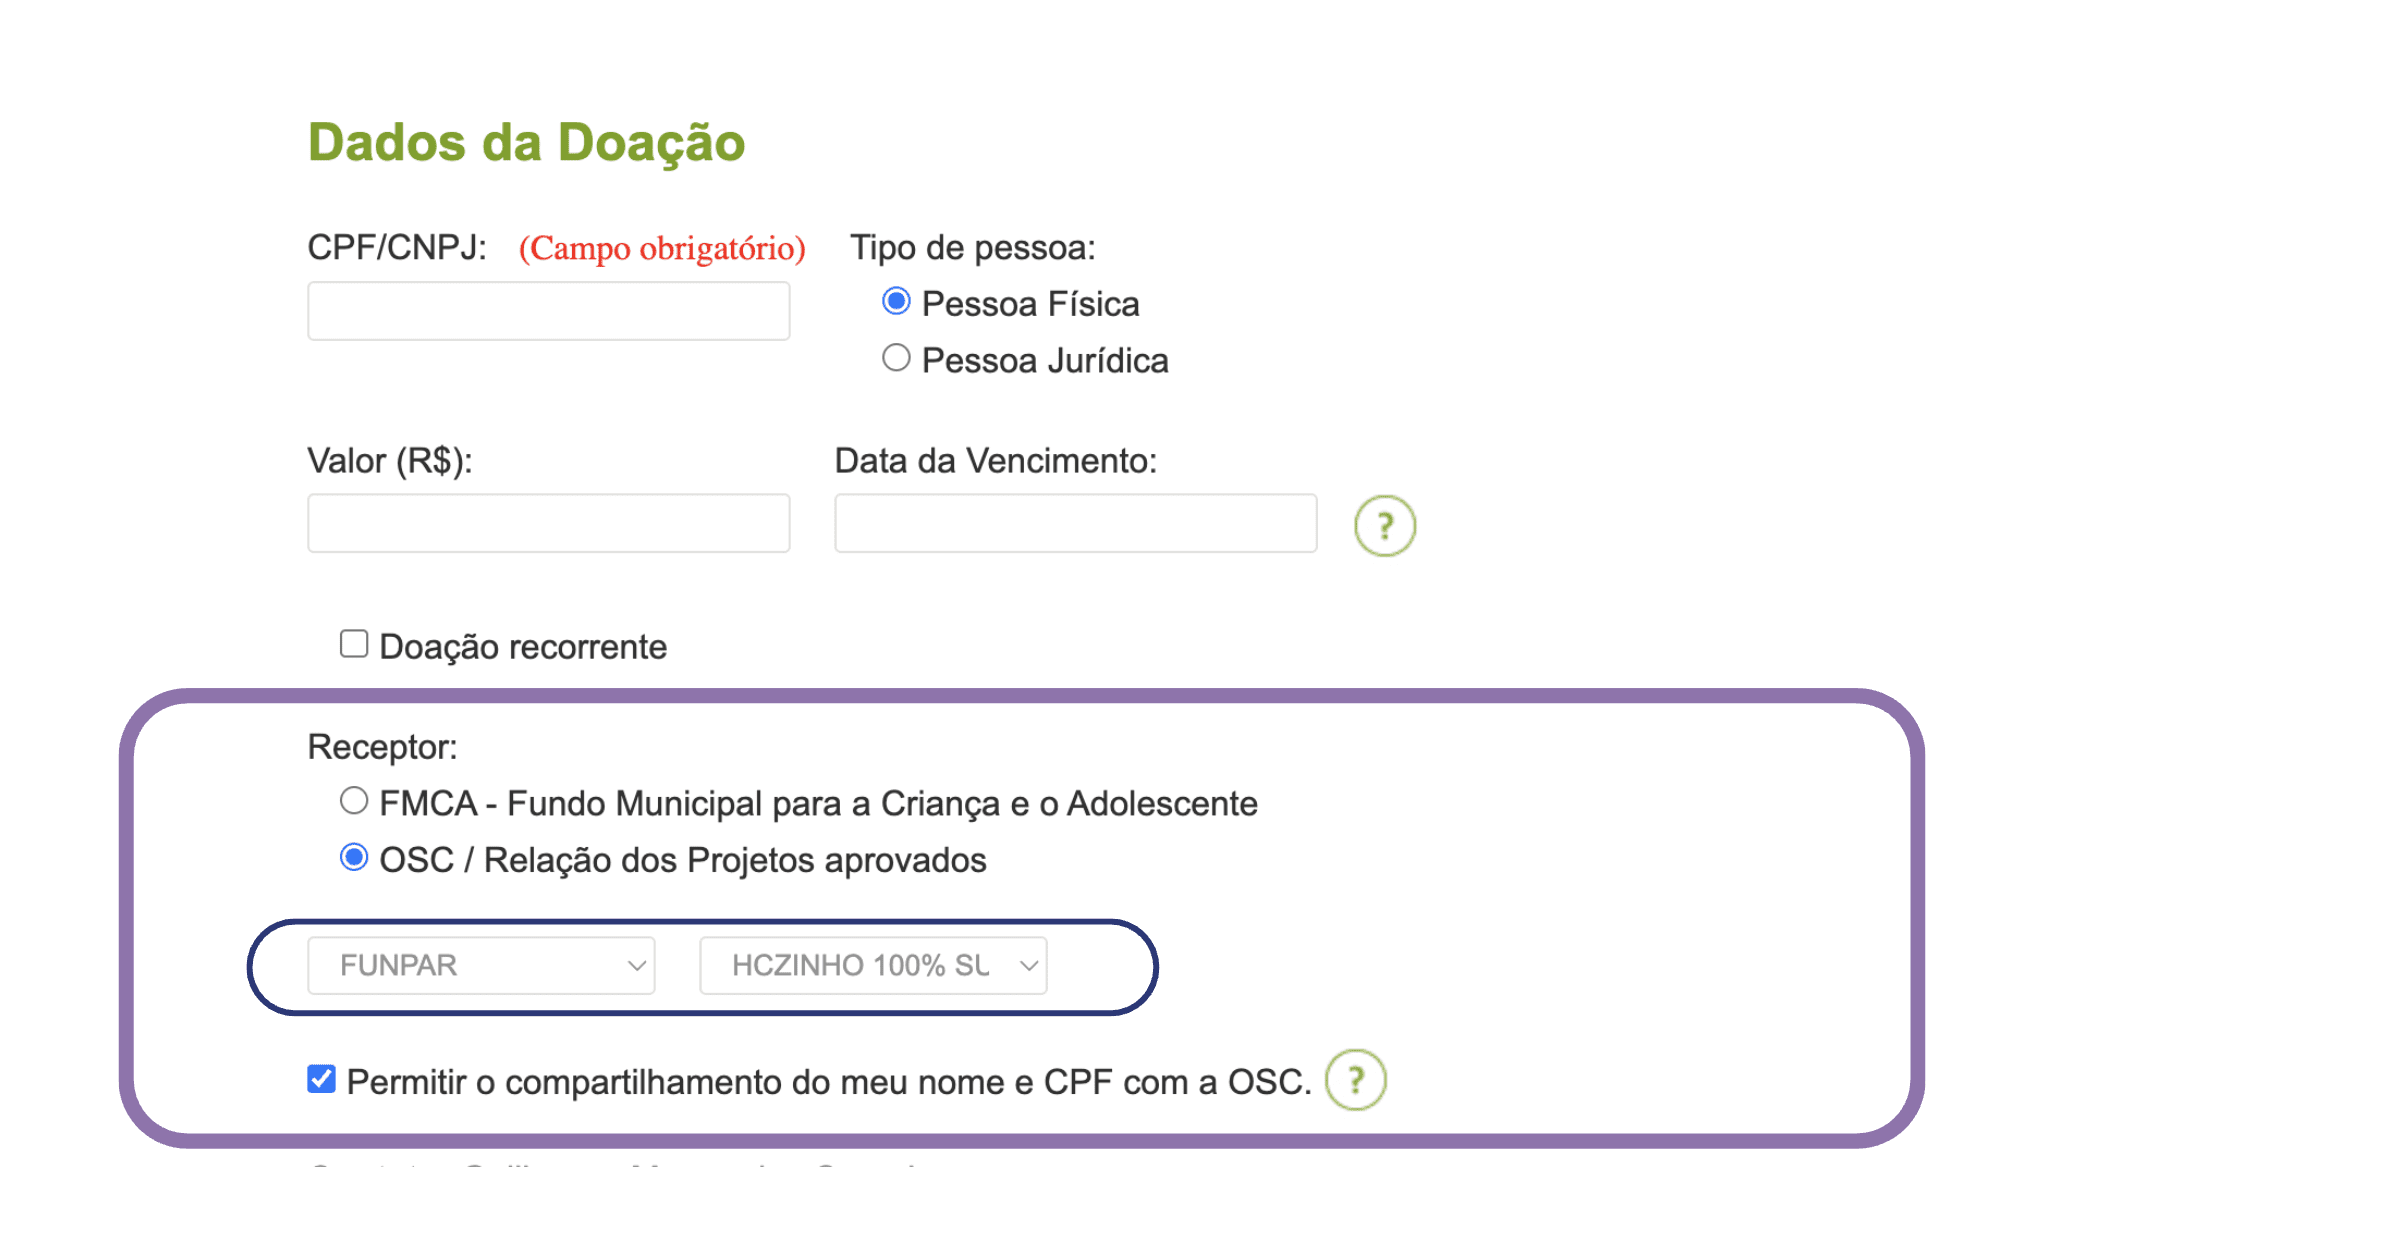Choose the Pessoa Jurídica radio button

coord(896,358)
